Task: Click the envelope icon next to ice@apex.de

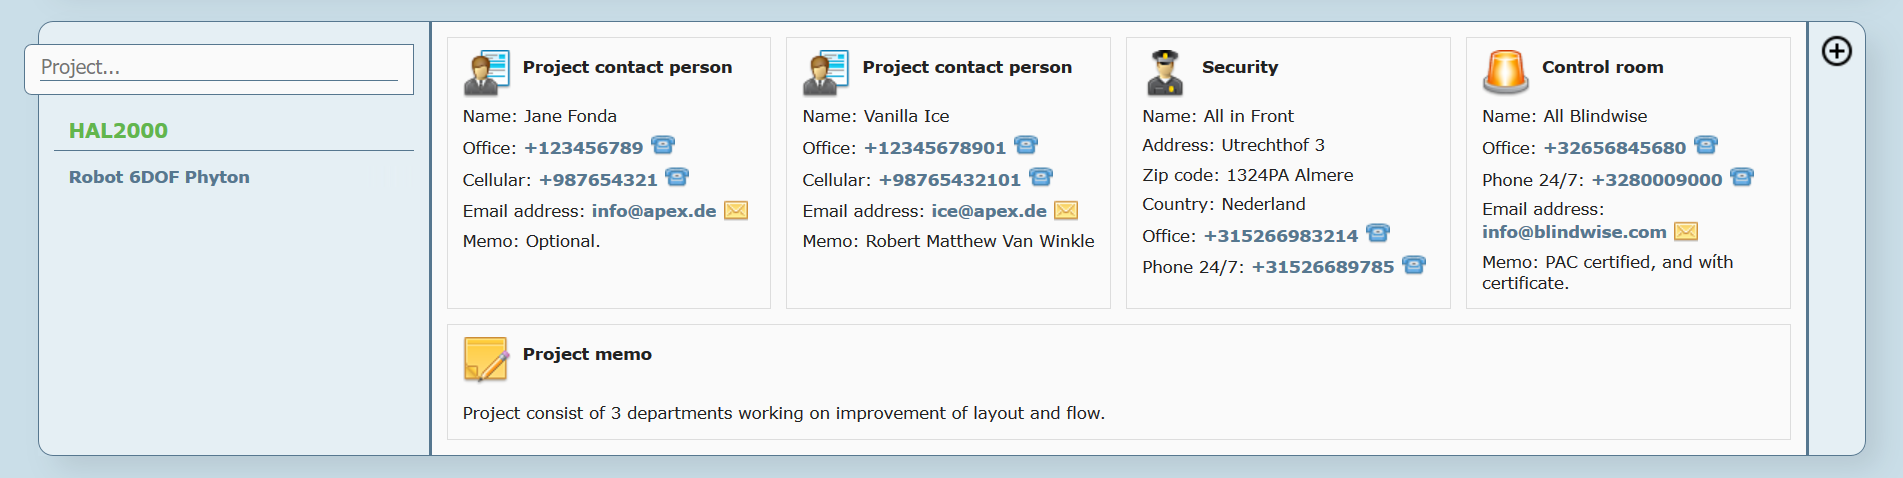Action: click(1066, 210)
